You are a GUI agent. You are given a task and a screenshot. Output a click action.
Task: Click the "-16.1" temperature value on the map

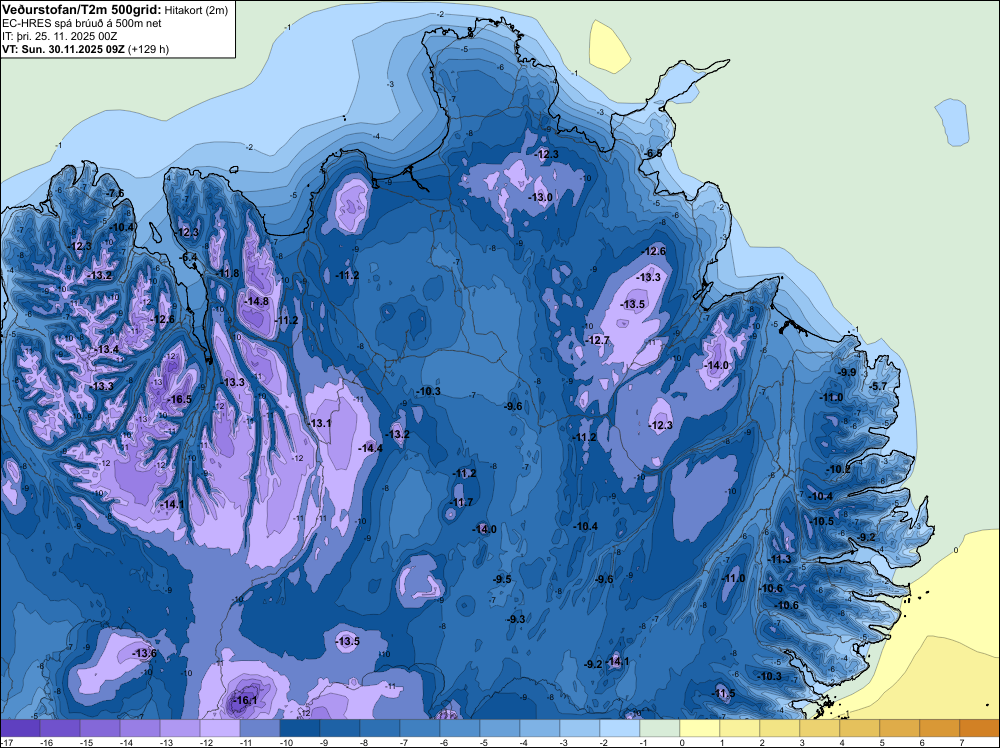(246, 700)
